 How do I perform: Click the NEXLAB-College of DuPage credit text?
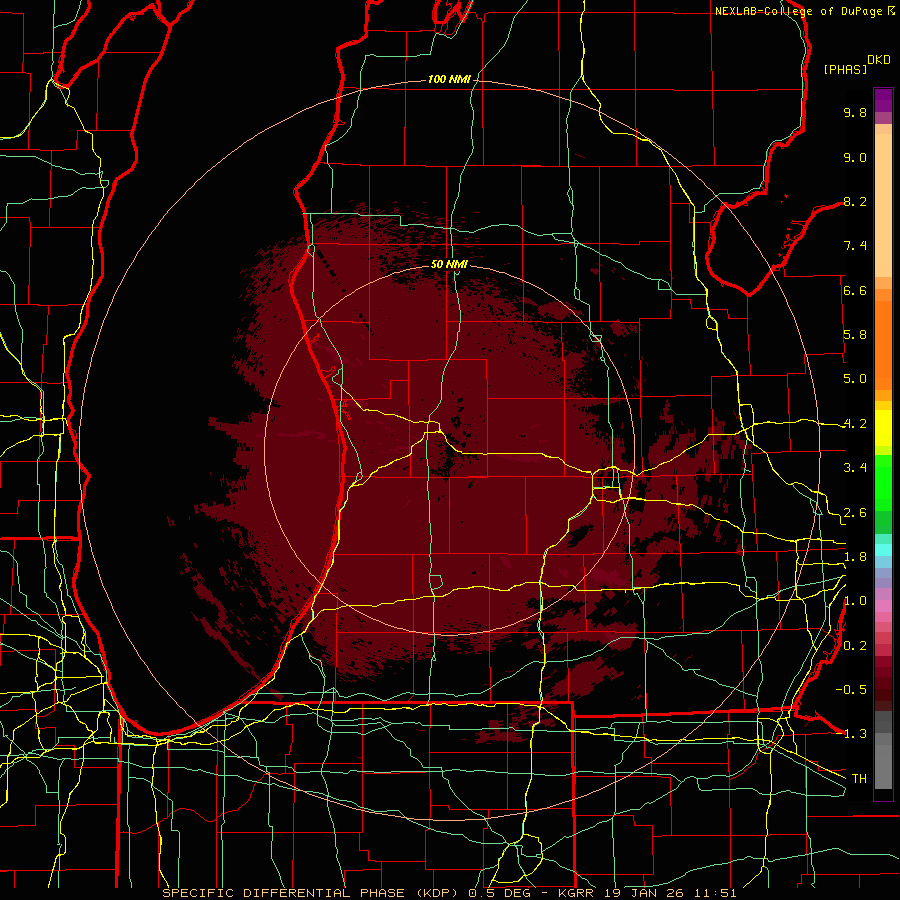point(799,11)
